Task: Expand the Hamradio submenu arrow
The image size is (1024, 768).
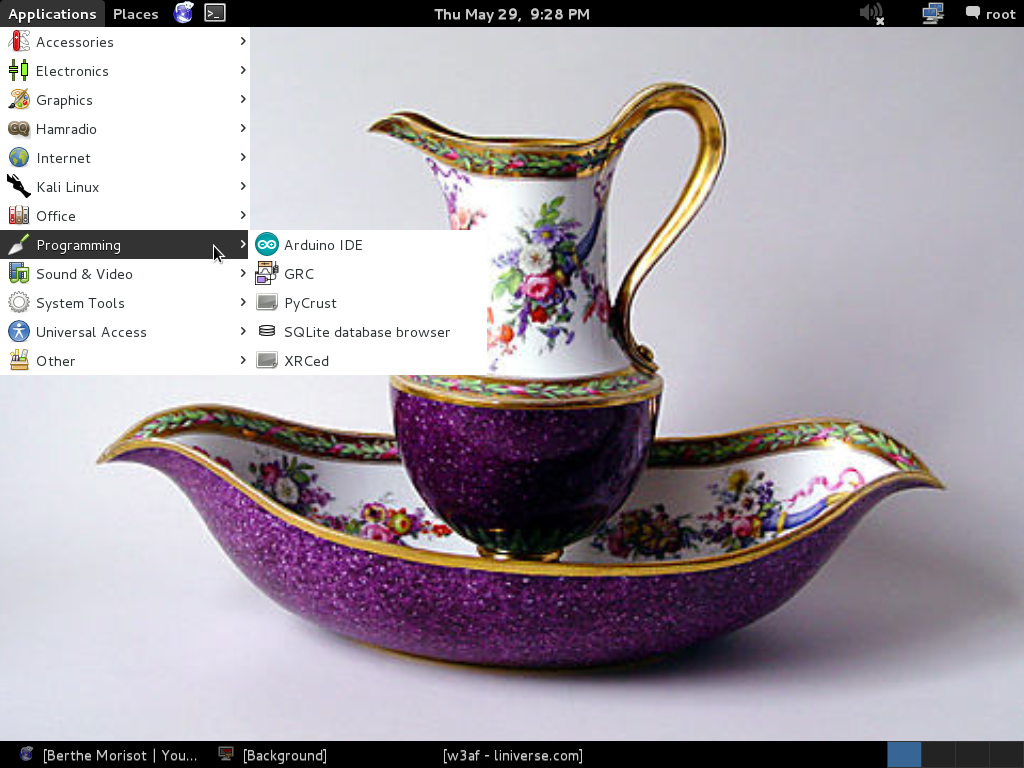Action: click(242, 128)
